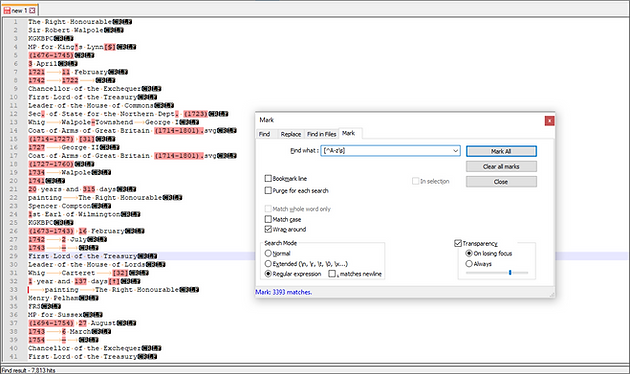The height and width of the screenshot is (374, 630).
Task: Click line 1 'The Right Honourable' text
Action: pyautogui.click(x=70, y=22)
